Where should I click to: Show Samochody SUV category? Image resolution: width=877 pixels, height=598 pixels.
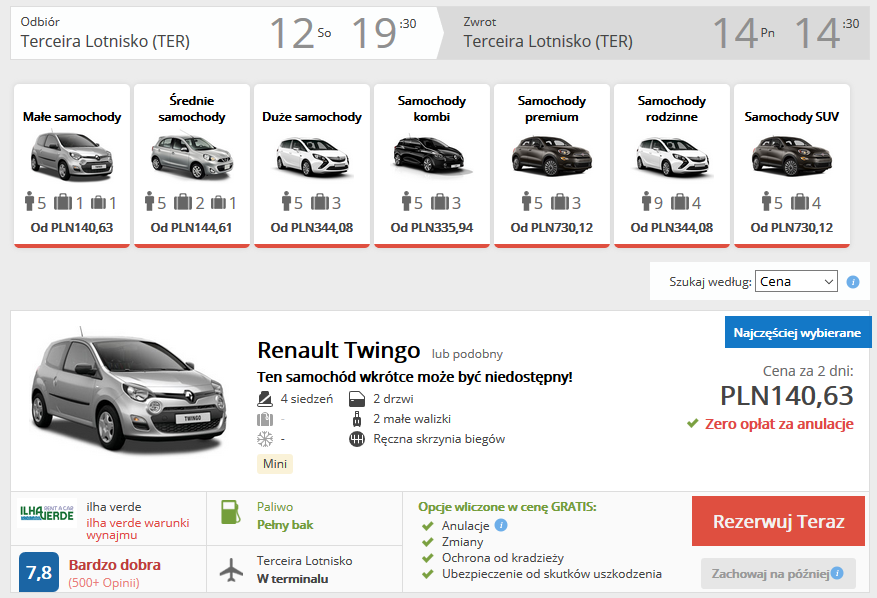point(791,166)
